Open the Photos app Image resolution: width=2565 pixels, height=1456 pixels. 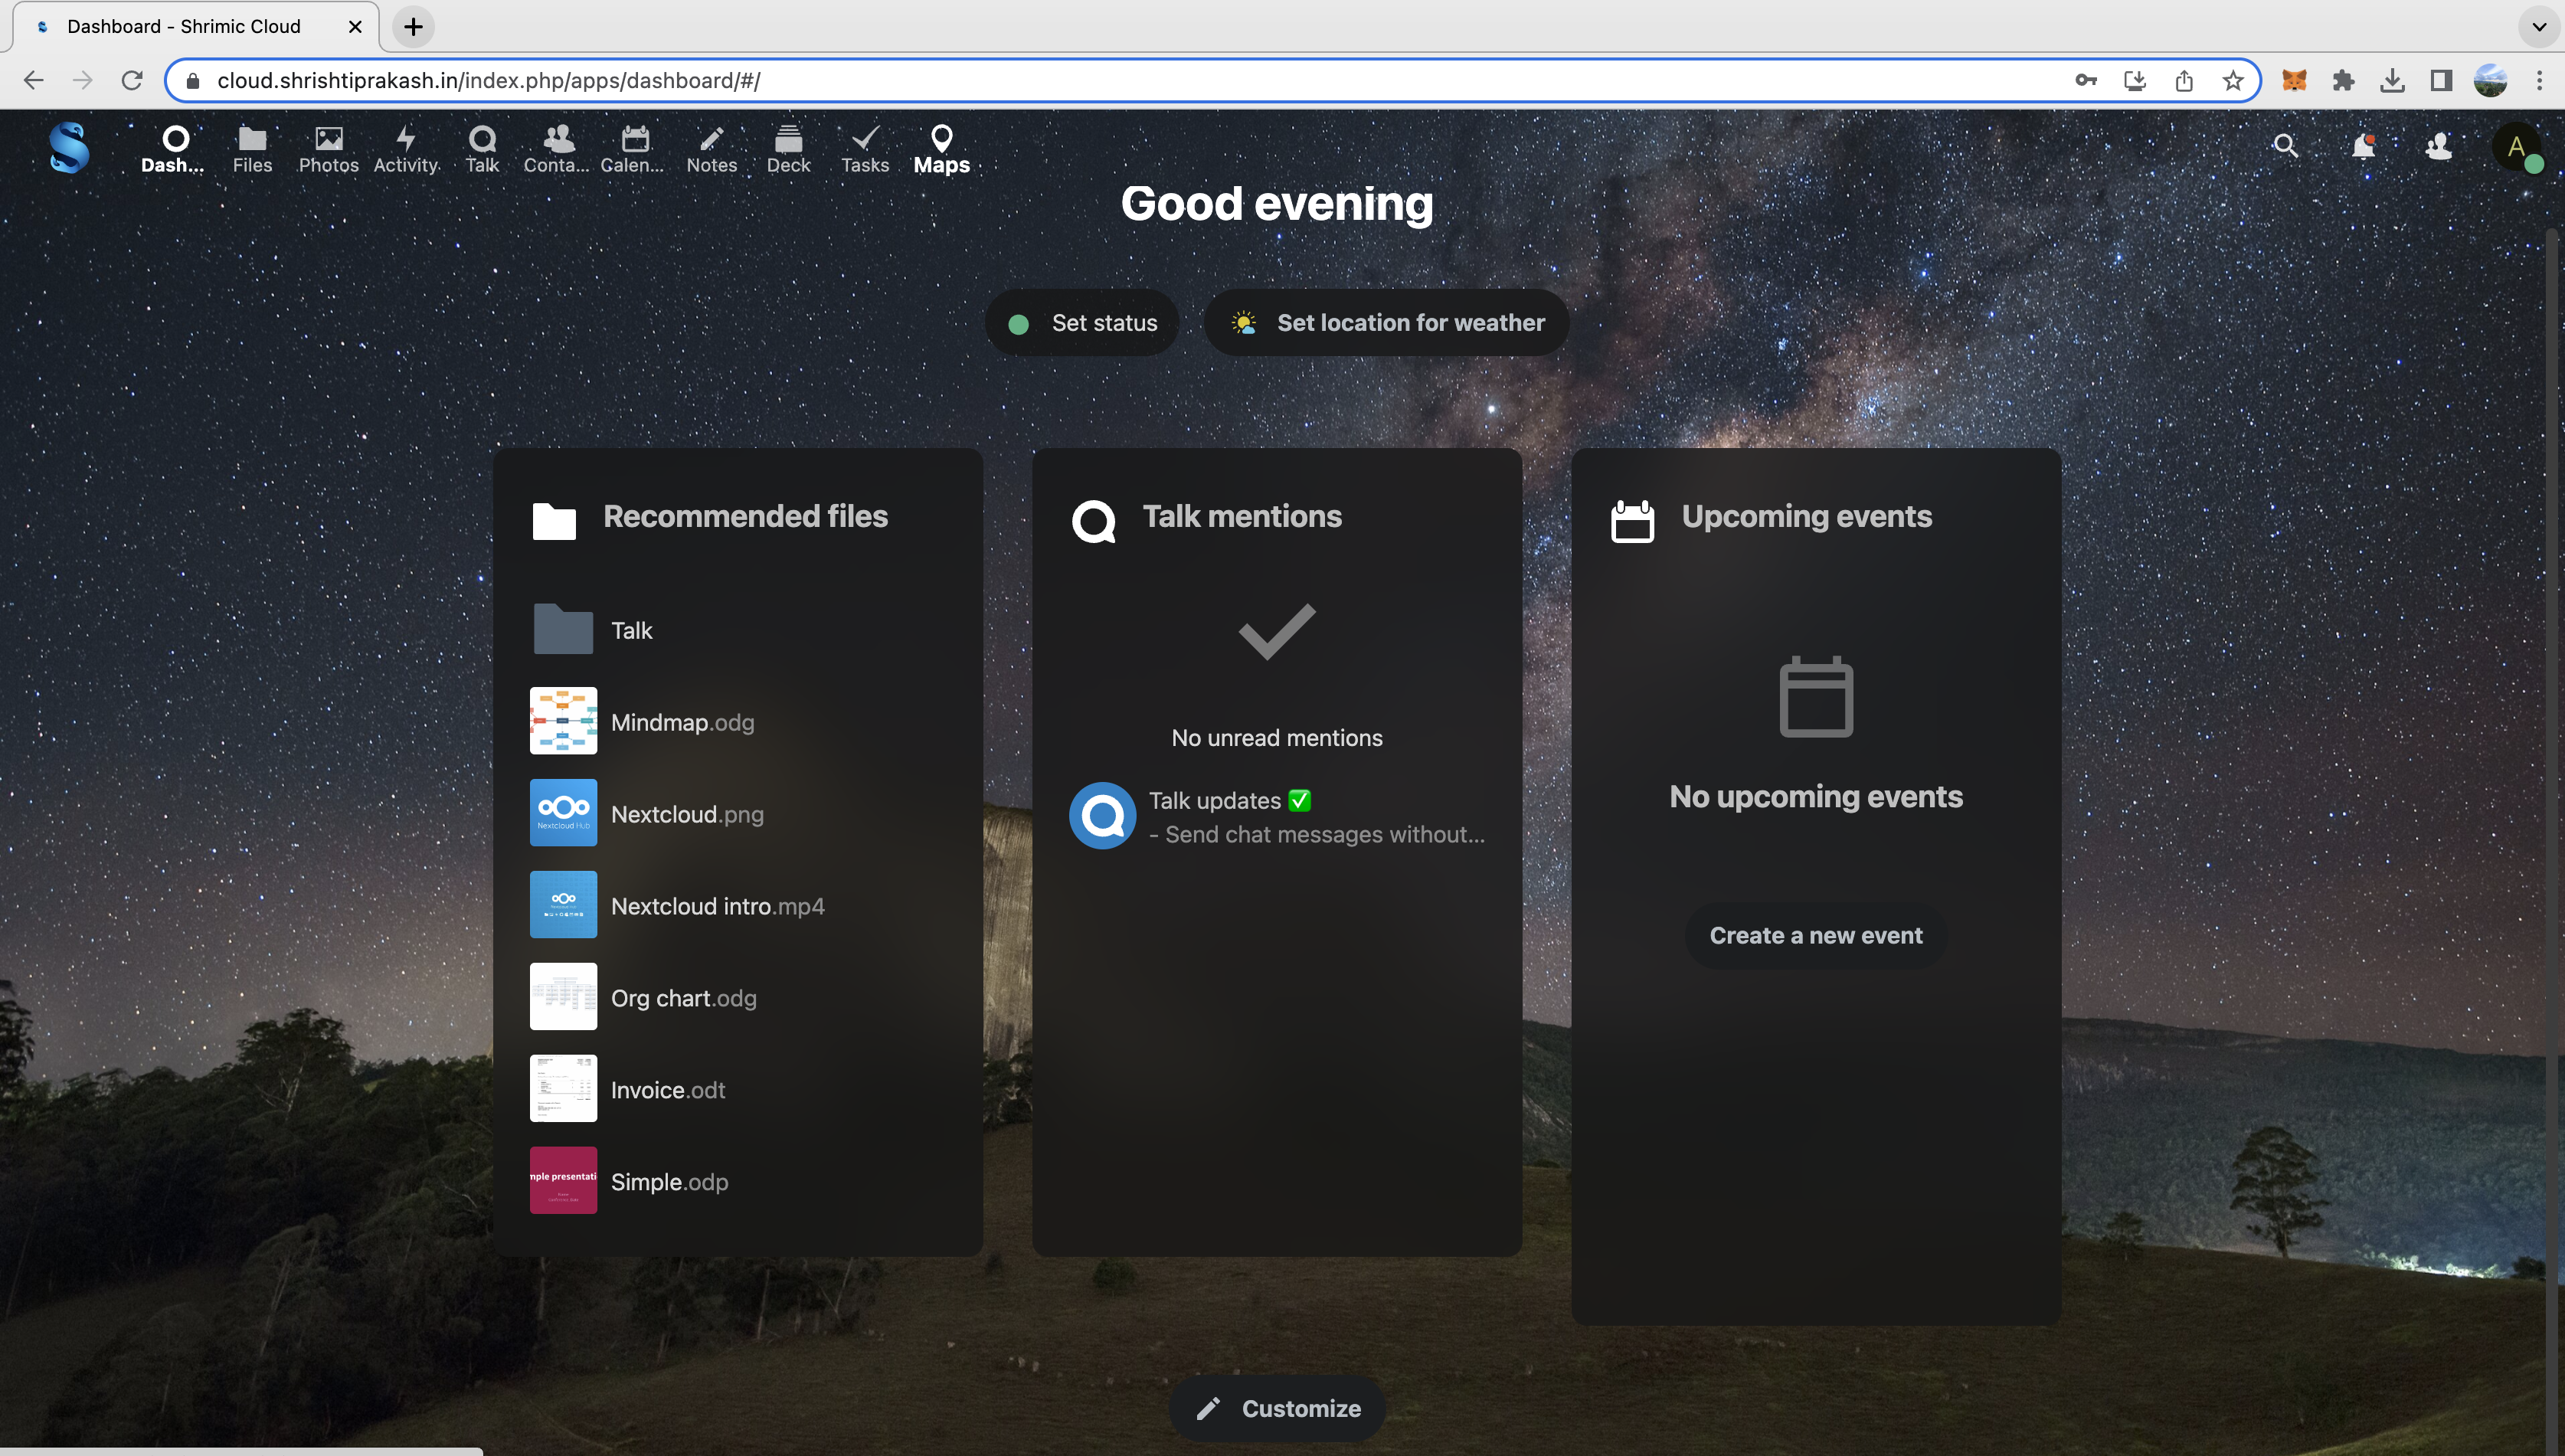pos(328,148)
